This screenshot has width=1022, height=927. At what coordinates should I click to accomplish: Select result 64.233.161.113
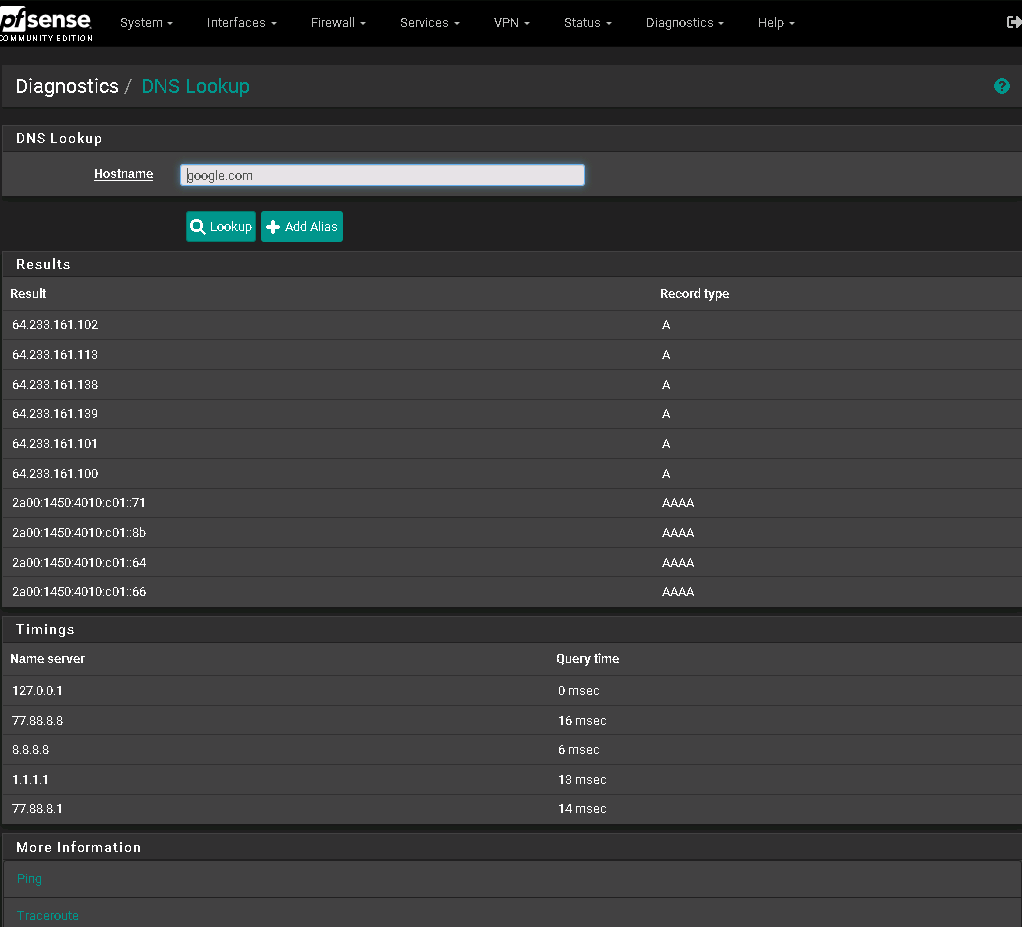(x=55, y=355)
